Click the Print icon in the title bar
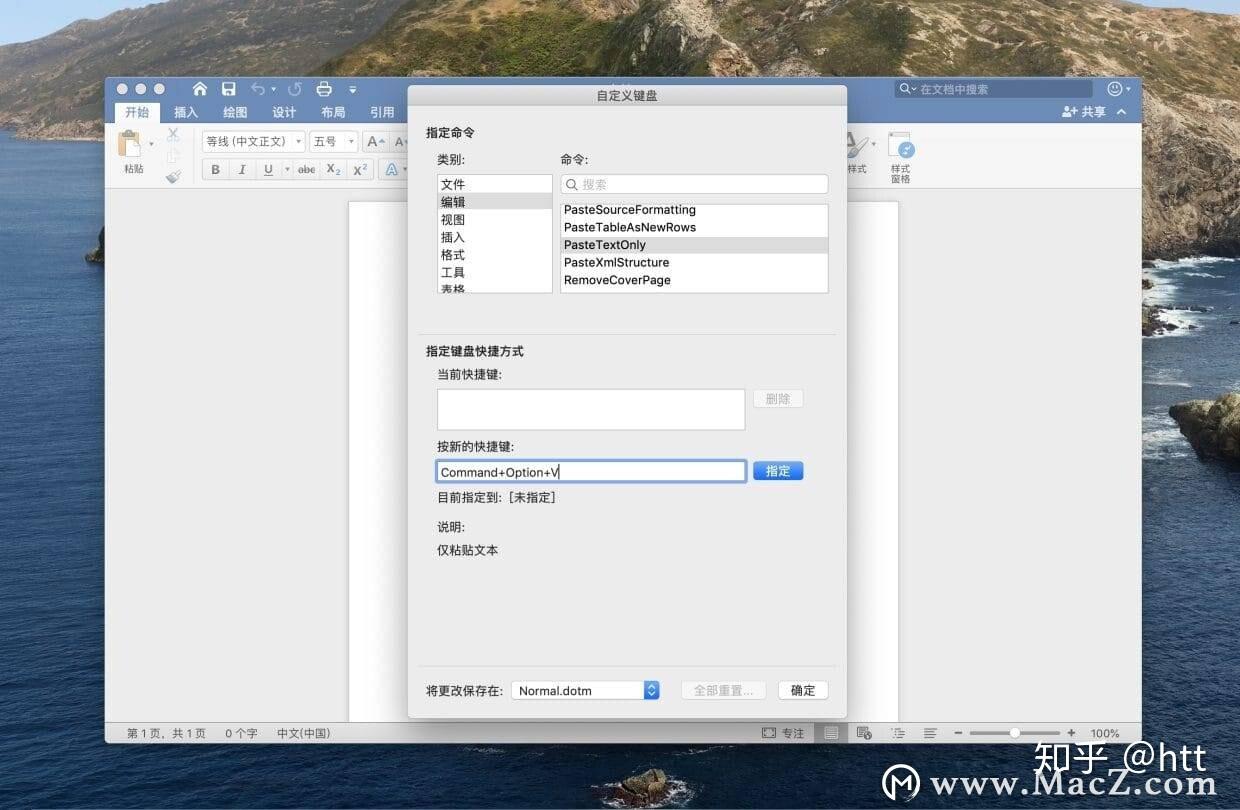The image size is (1240, 810). tap(324, 88)
